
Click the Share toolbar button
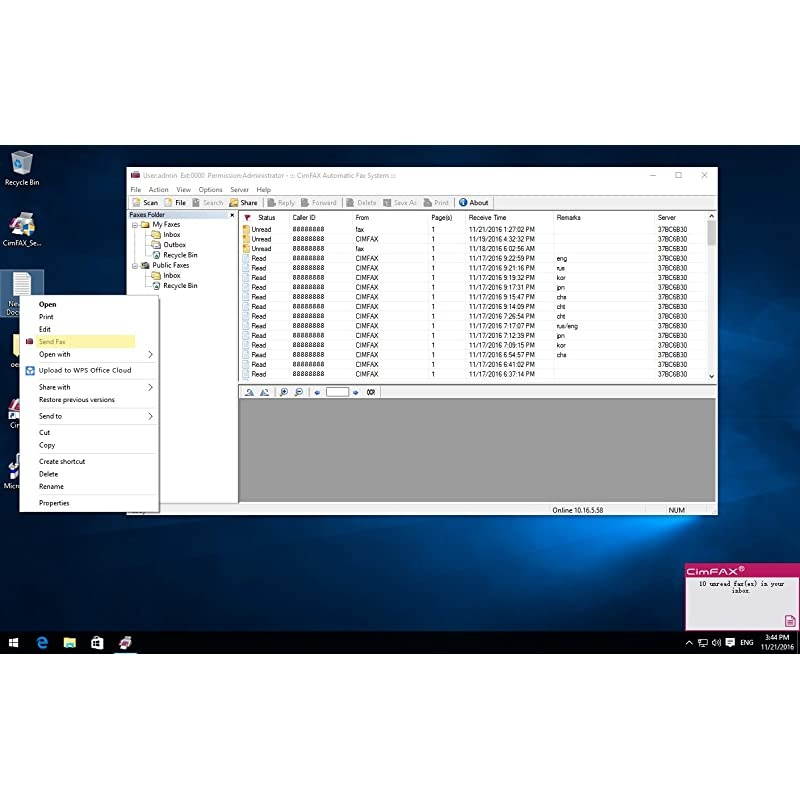coord(243,203)
